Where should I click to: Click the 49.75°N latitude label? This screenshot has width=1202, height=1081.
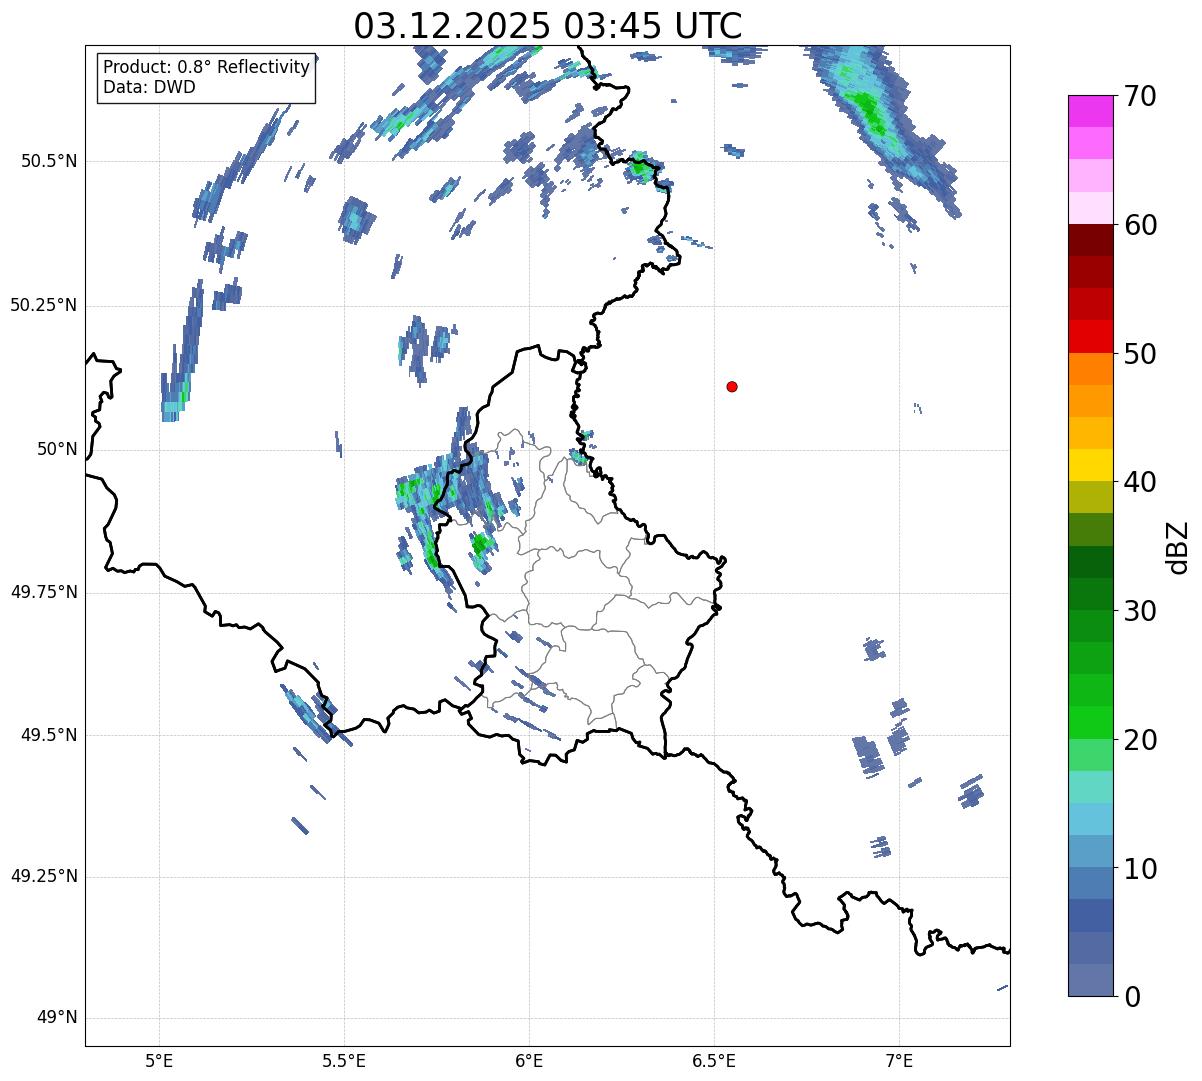tap(43, 592)
